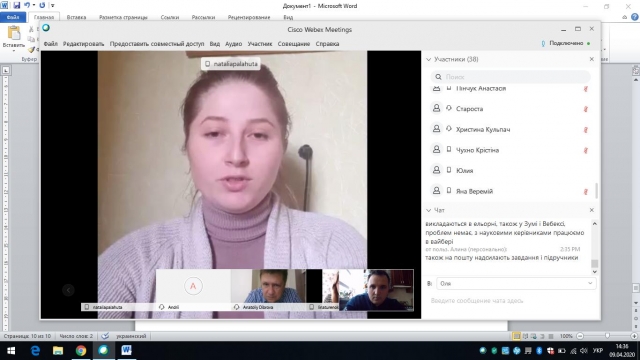Click chat scrollbar down arrow
640x360 pixels.
point(594,271)
